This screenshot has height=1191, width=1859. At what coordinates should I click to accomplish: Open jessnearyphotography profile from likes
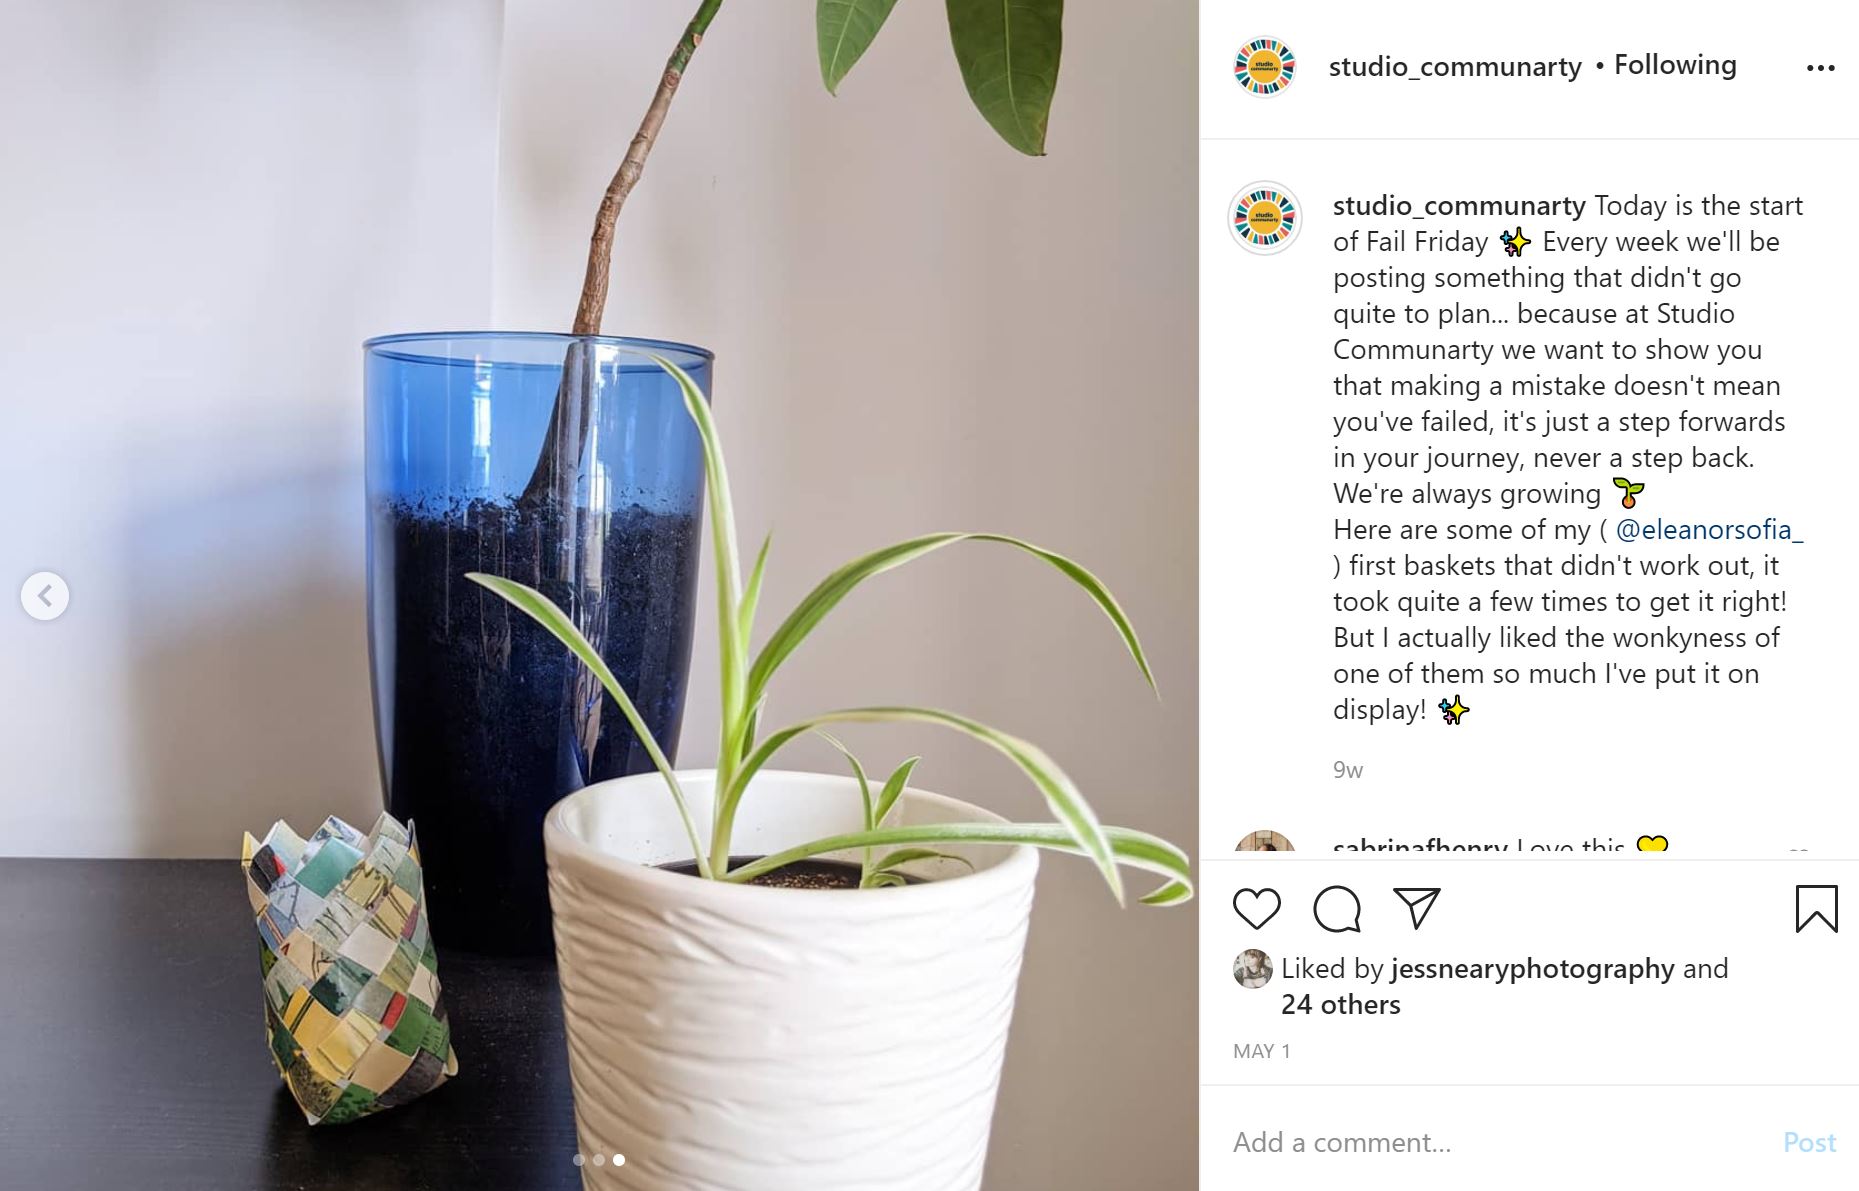pos(1532,968)
